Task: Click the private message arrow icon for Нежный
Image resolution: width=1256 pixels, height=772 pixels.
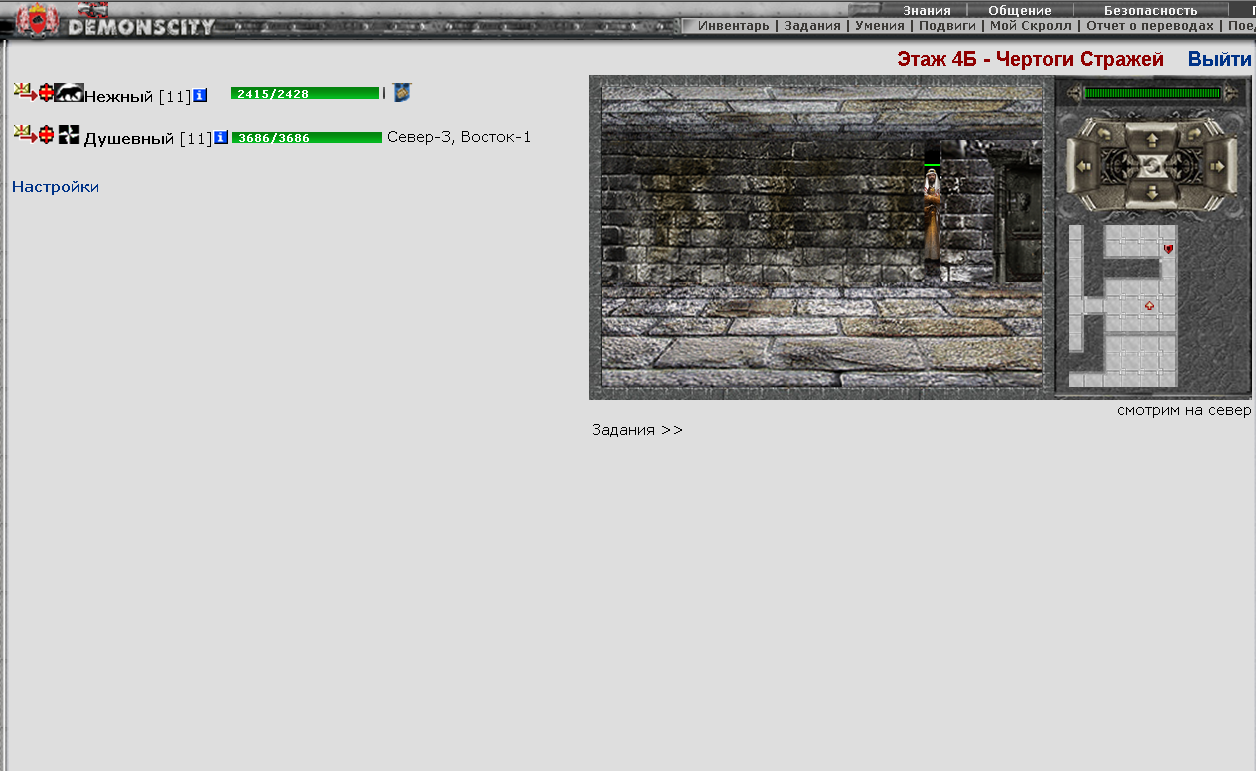Action: (25, 92)
